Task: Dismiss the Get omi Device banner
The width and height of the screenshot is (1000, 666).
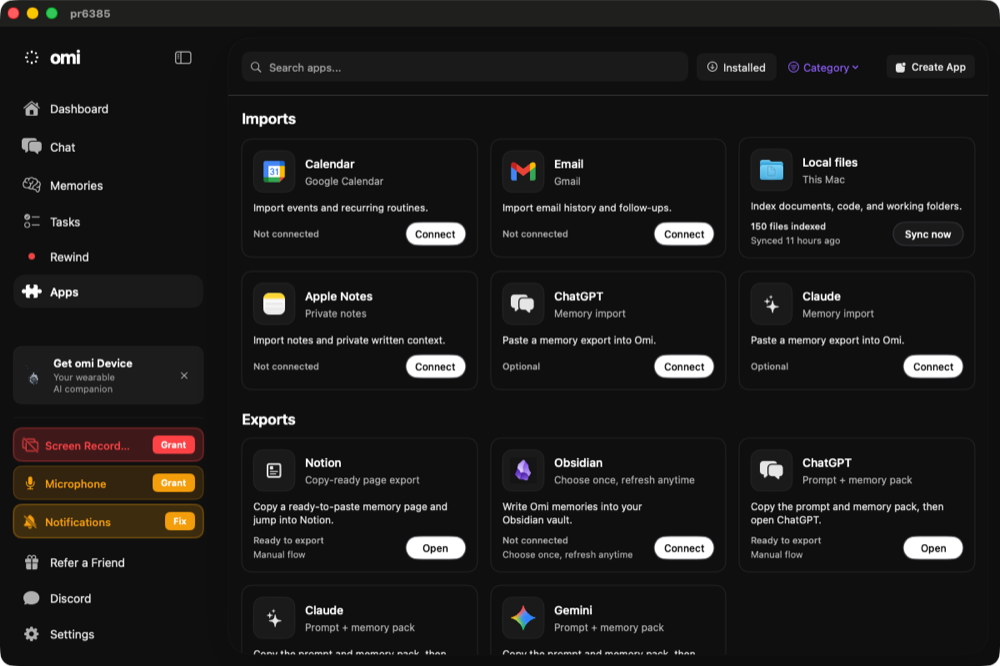Action: pos(184,376)
